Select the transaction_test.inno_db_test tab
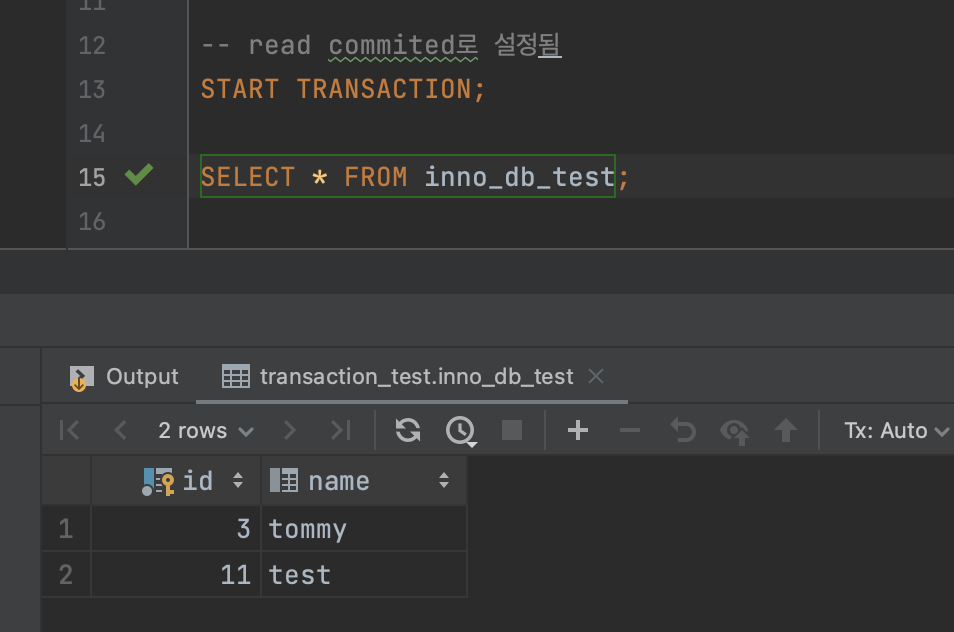The image size is (954, 632). (x=415, y=377)
